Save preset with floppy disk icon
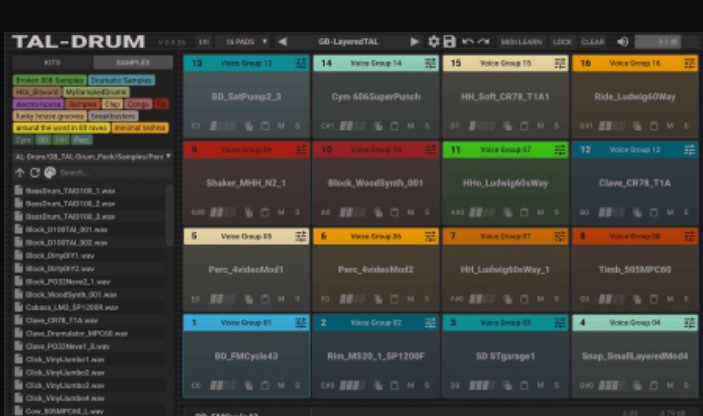 (449, 42)
